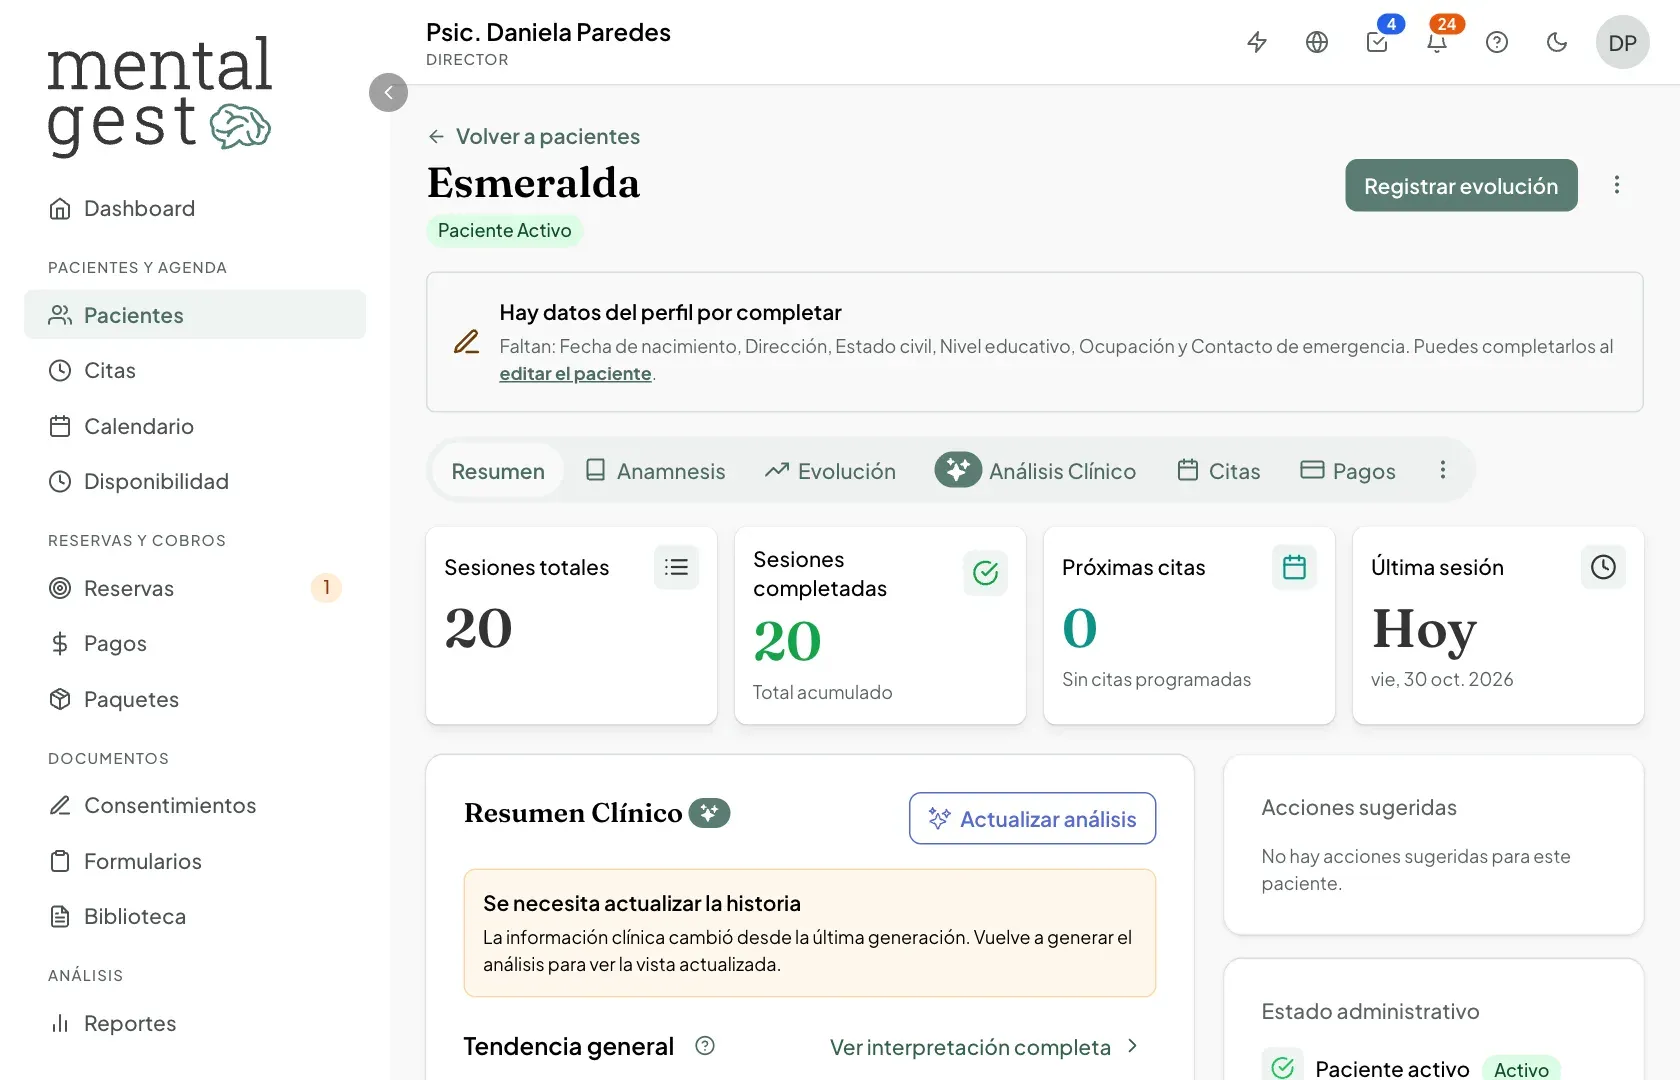Switch to the Análisis Clínico tab
Screen dimensions: 1680x1080
pyautogui.click(x=1036, y=471)
